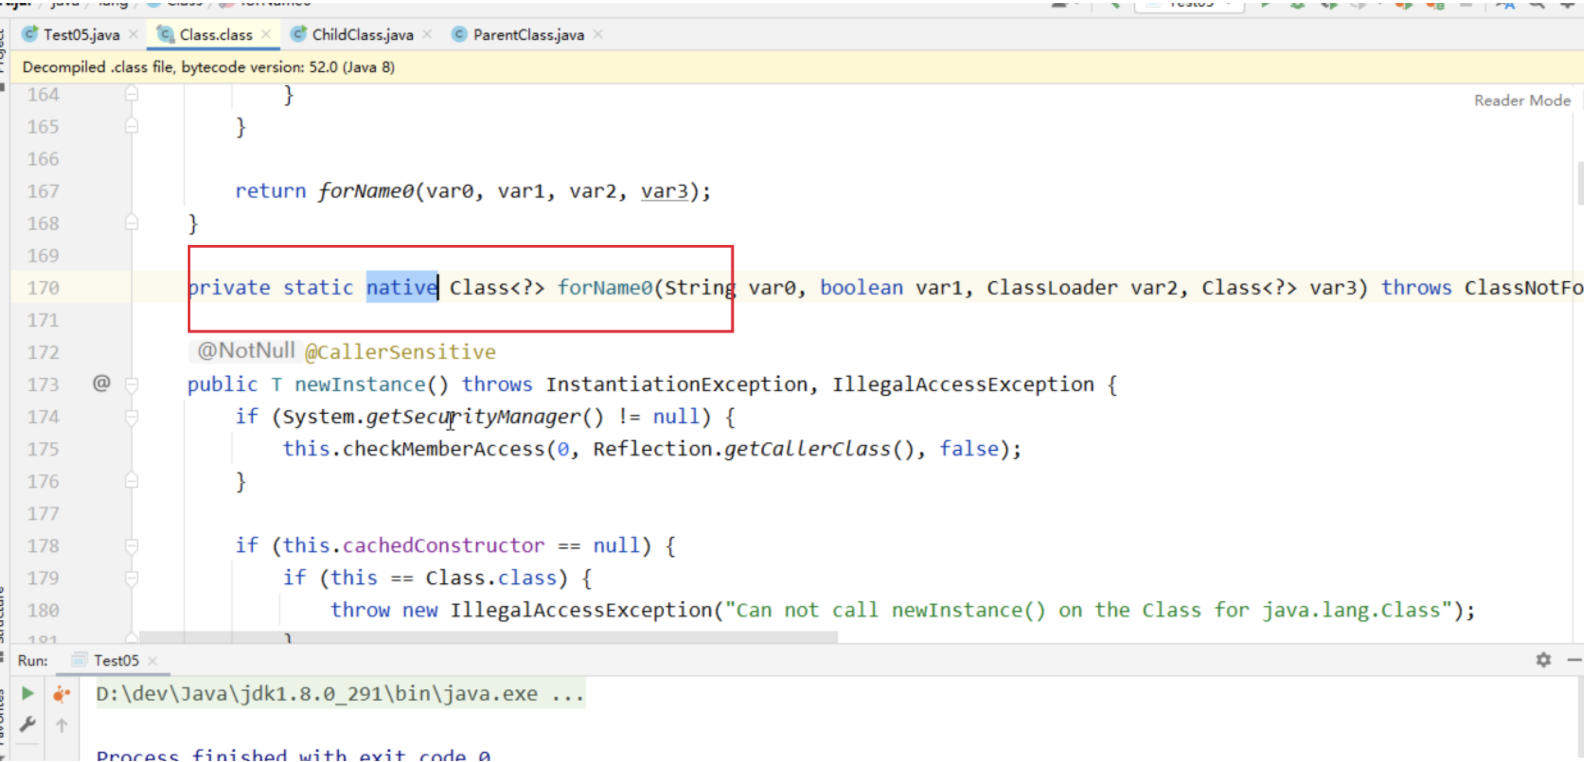Click ClassLoader parameter type on line 170
Viewport: 1584px width, 762px height.
point(1052,288)
